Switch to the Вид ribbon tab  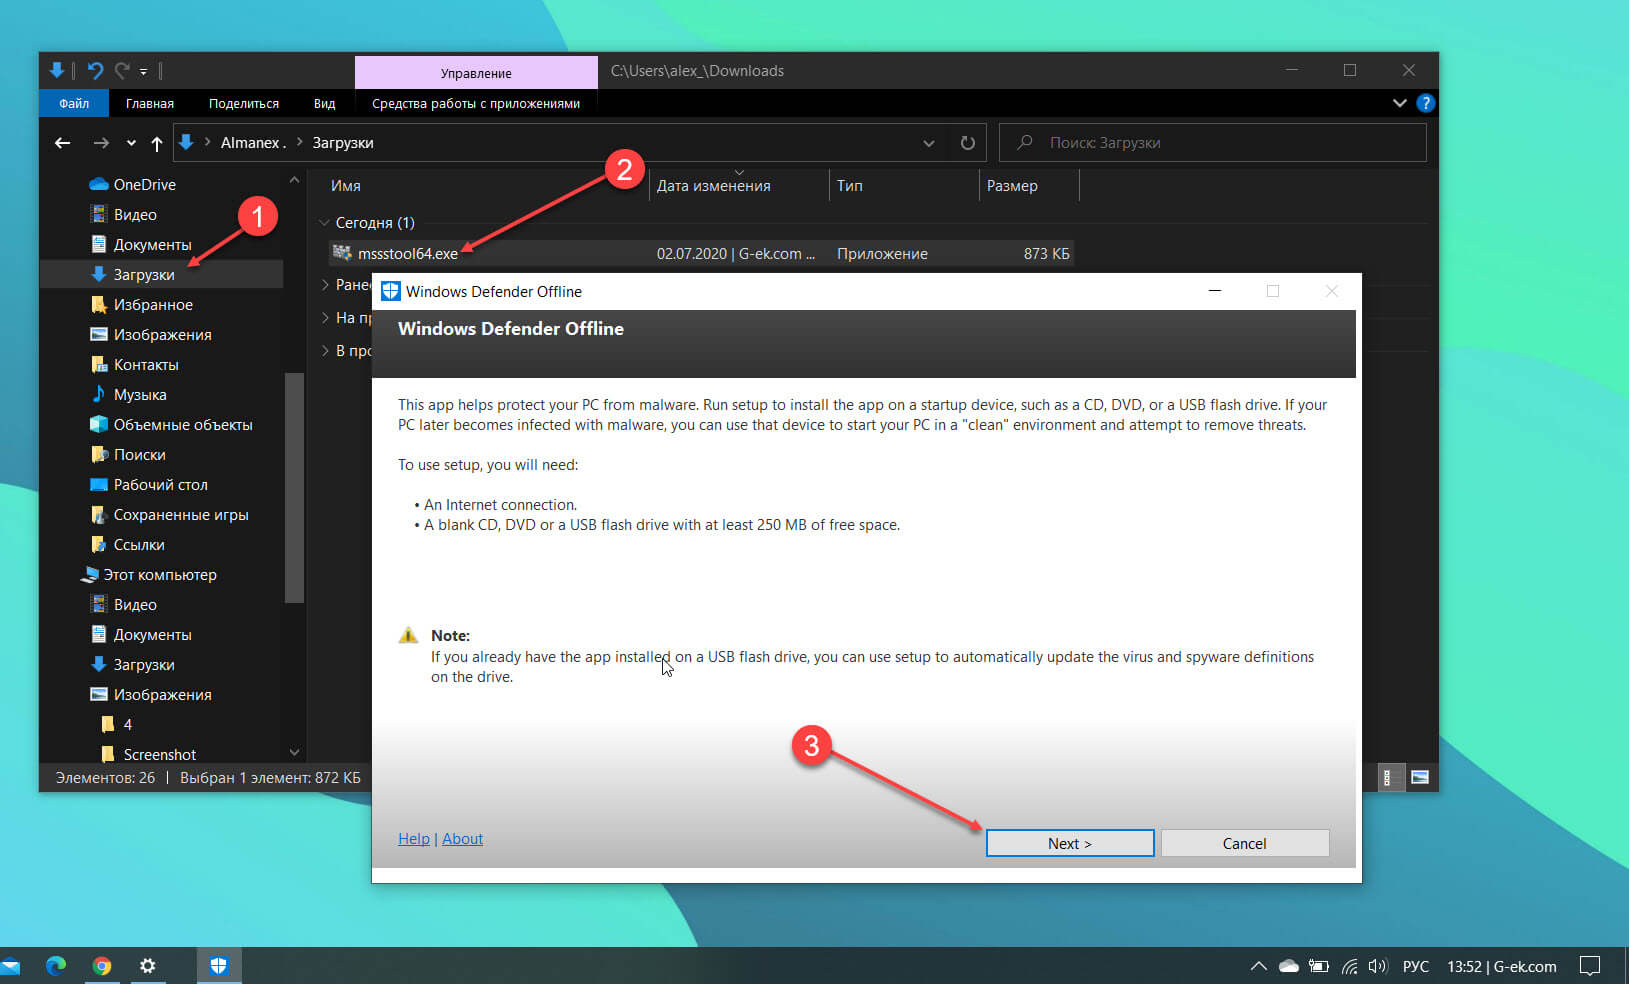pos(323,103)
